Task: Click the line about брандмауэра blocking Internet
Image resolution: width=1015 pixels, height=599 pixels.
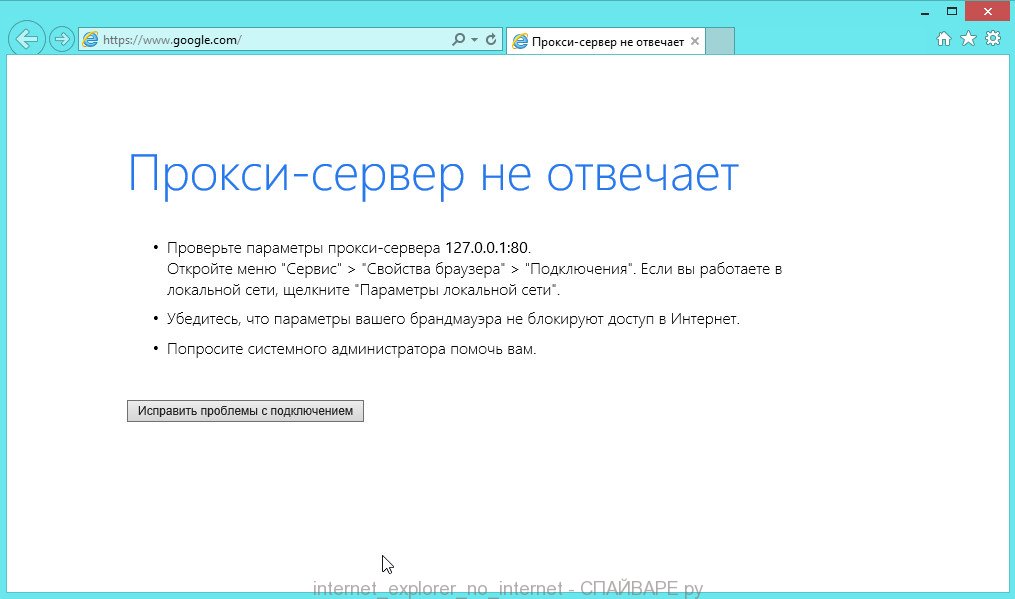Action: 453,319
